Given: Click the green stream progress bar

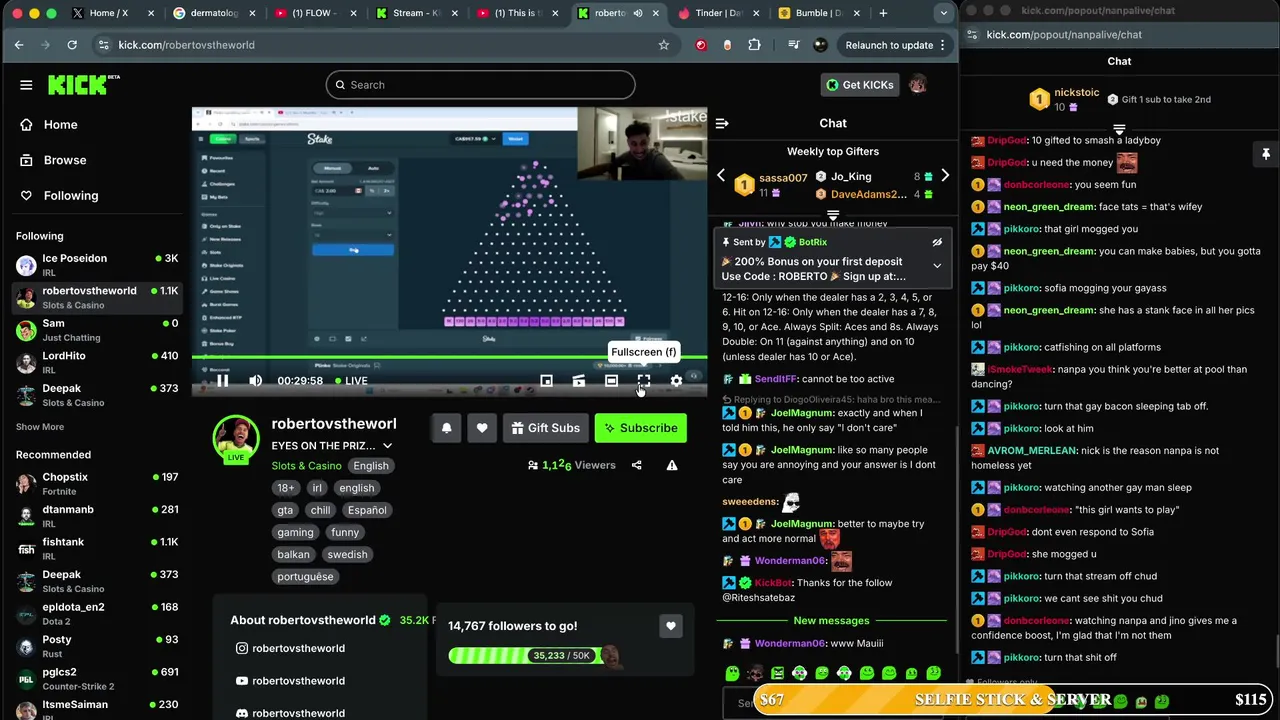Looking at the screenshot, I should (x=449, y=357).
